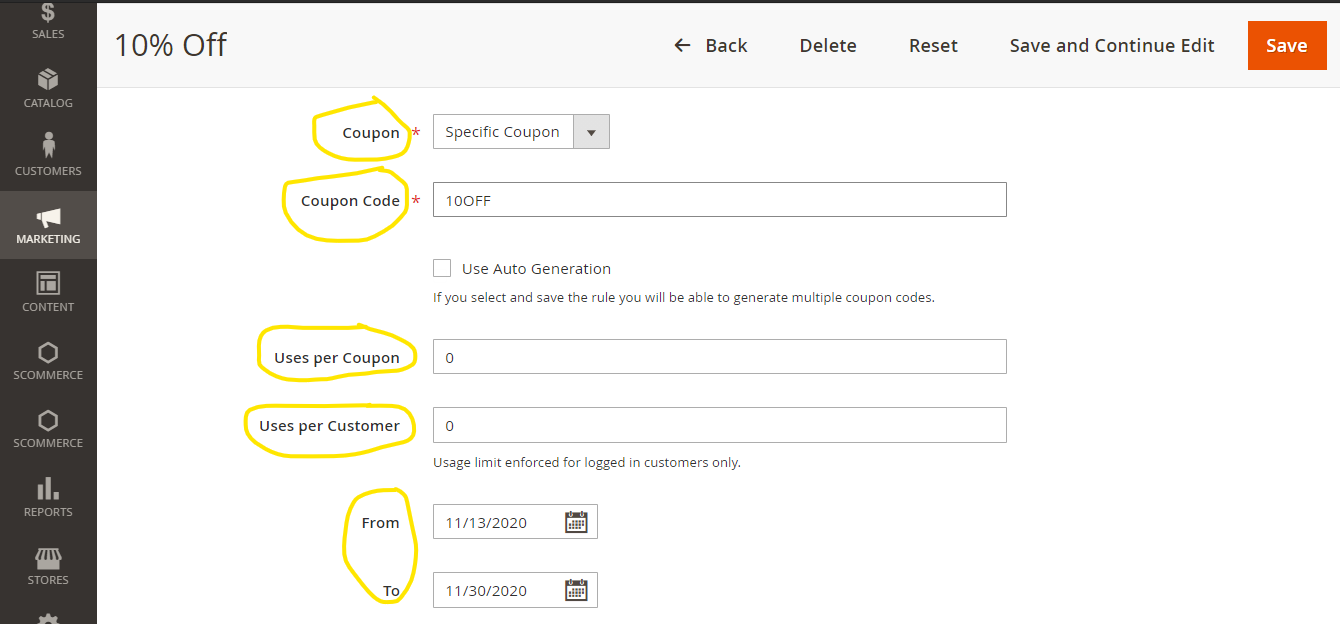Open the Catalog section in sidebar
The height and width of the screenshot is (624, 1340).
[48, 90]
